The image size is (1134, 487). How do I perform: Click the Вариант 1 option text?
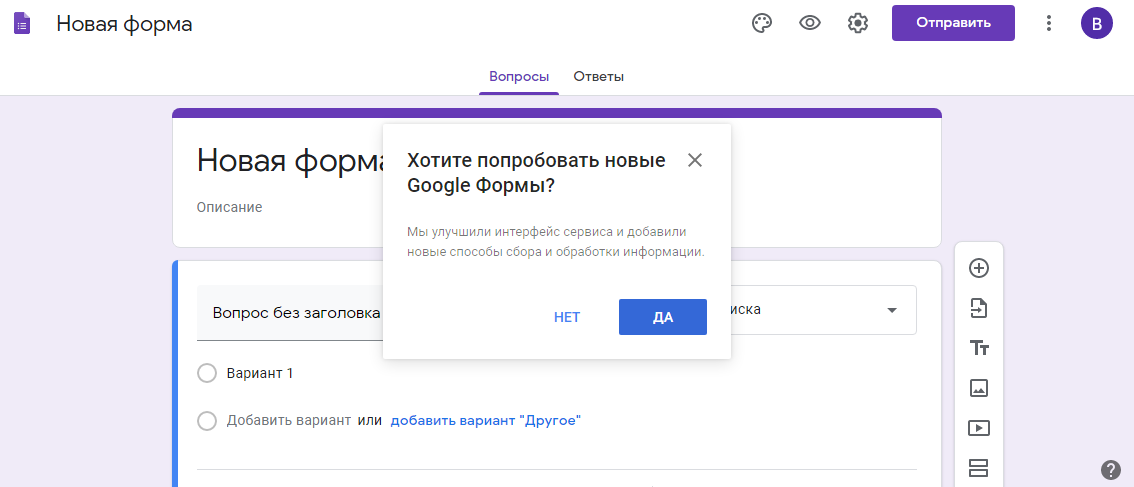coord(260,373)
